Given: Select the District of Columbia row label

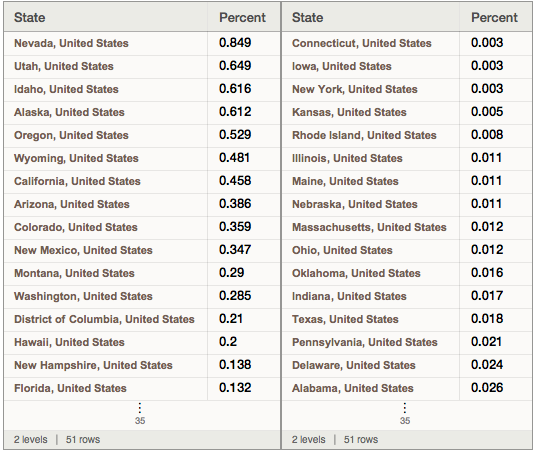Looking at the screenshot, I should pos(104,319).
